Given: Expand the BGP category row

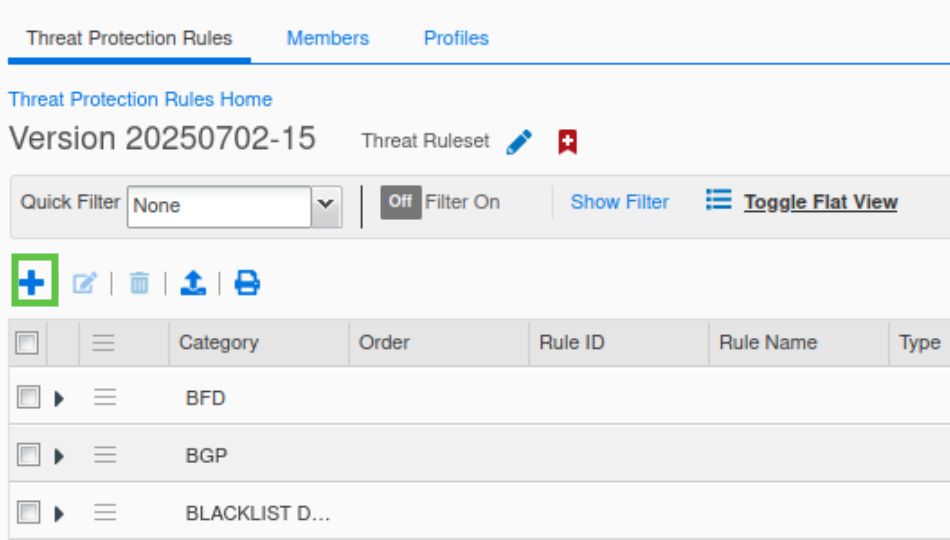Looking at the screenshot, I should (x=59, y=456).
